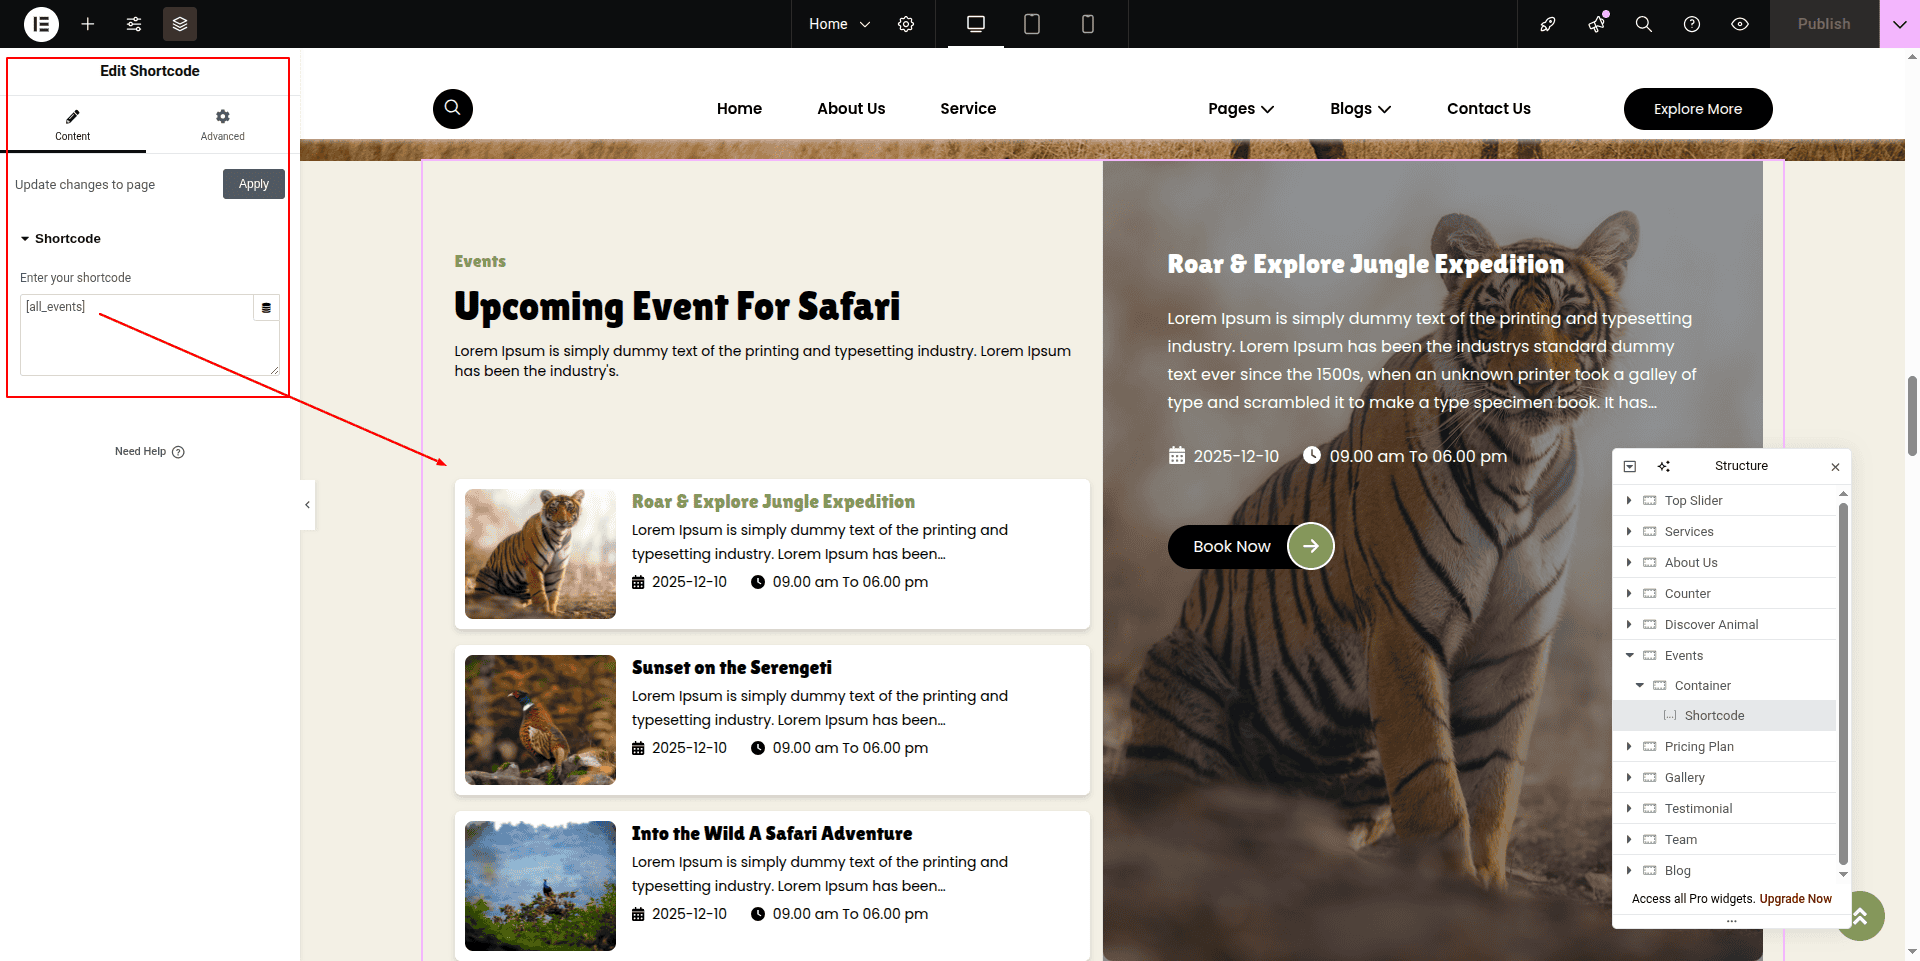Open Site Settings sliders icon

[134, 24]
